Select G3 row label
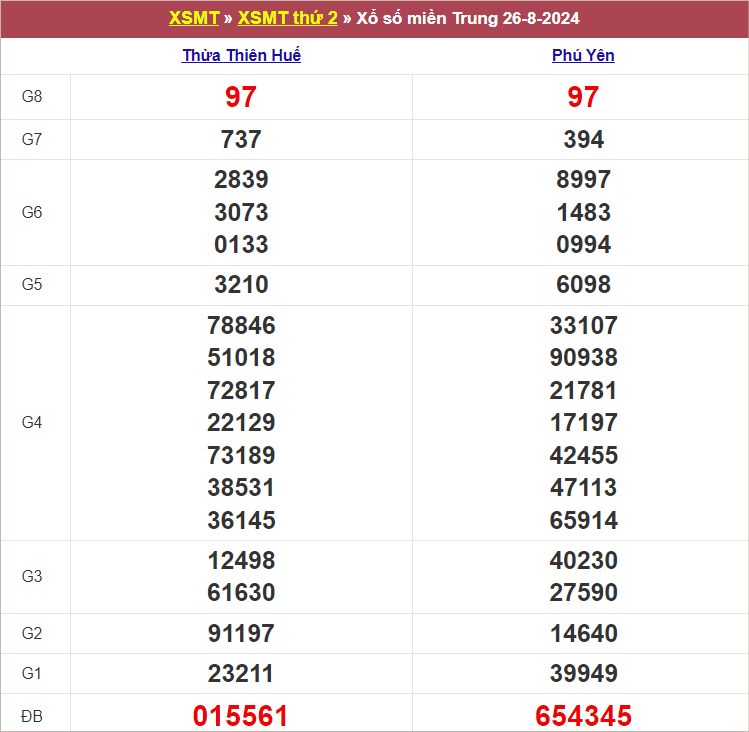Viewport: 749px width, 732px height. tap(32, 576)
